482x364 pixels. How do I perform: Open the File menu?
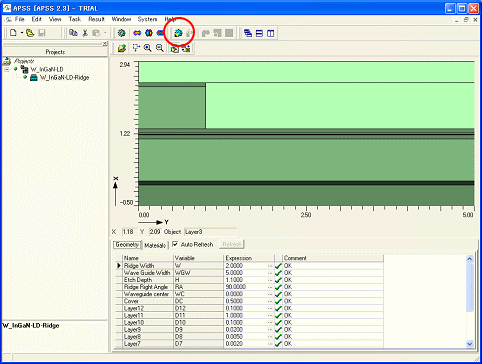[x=20, y=19]
